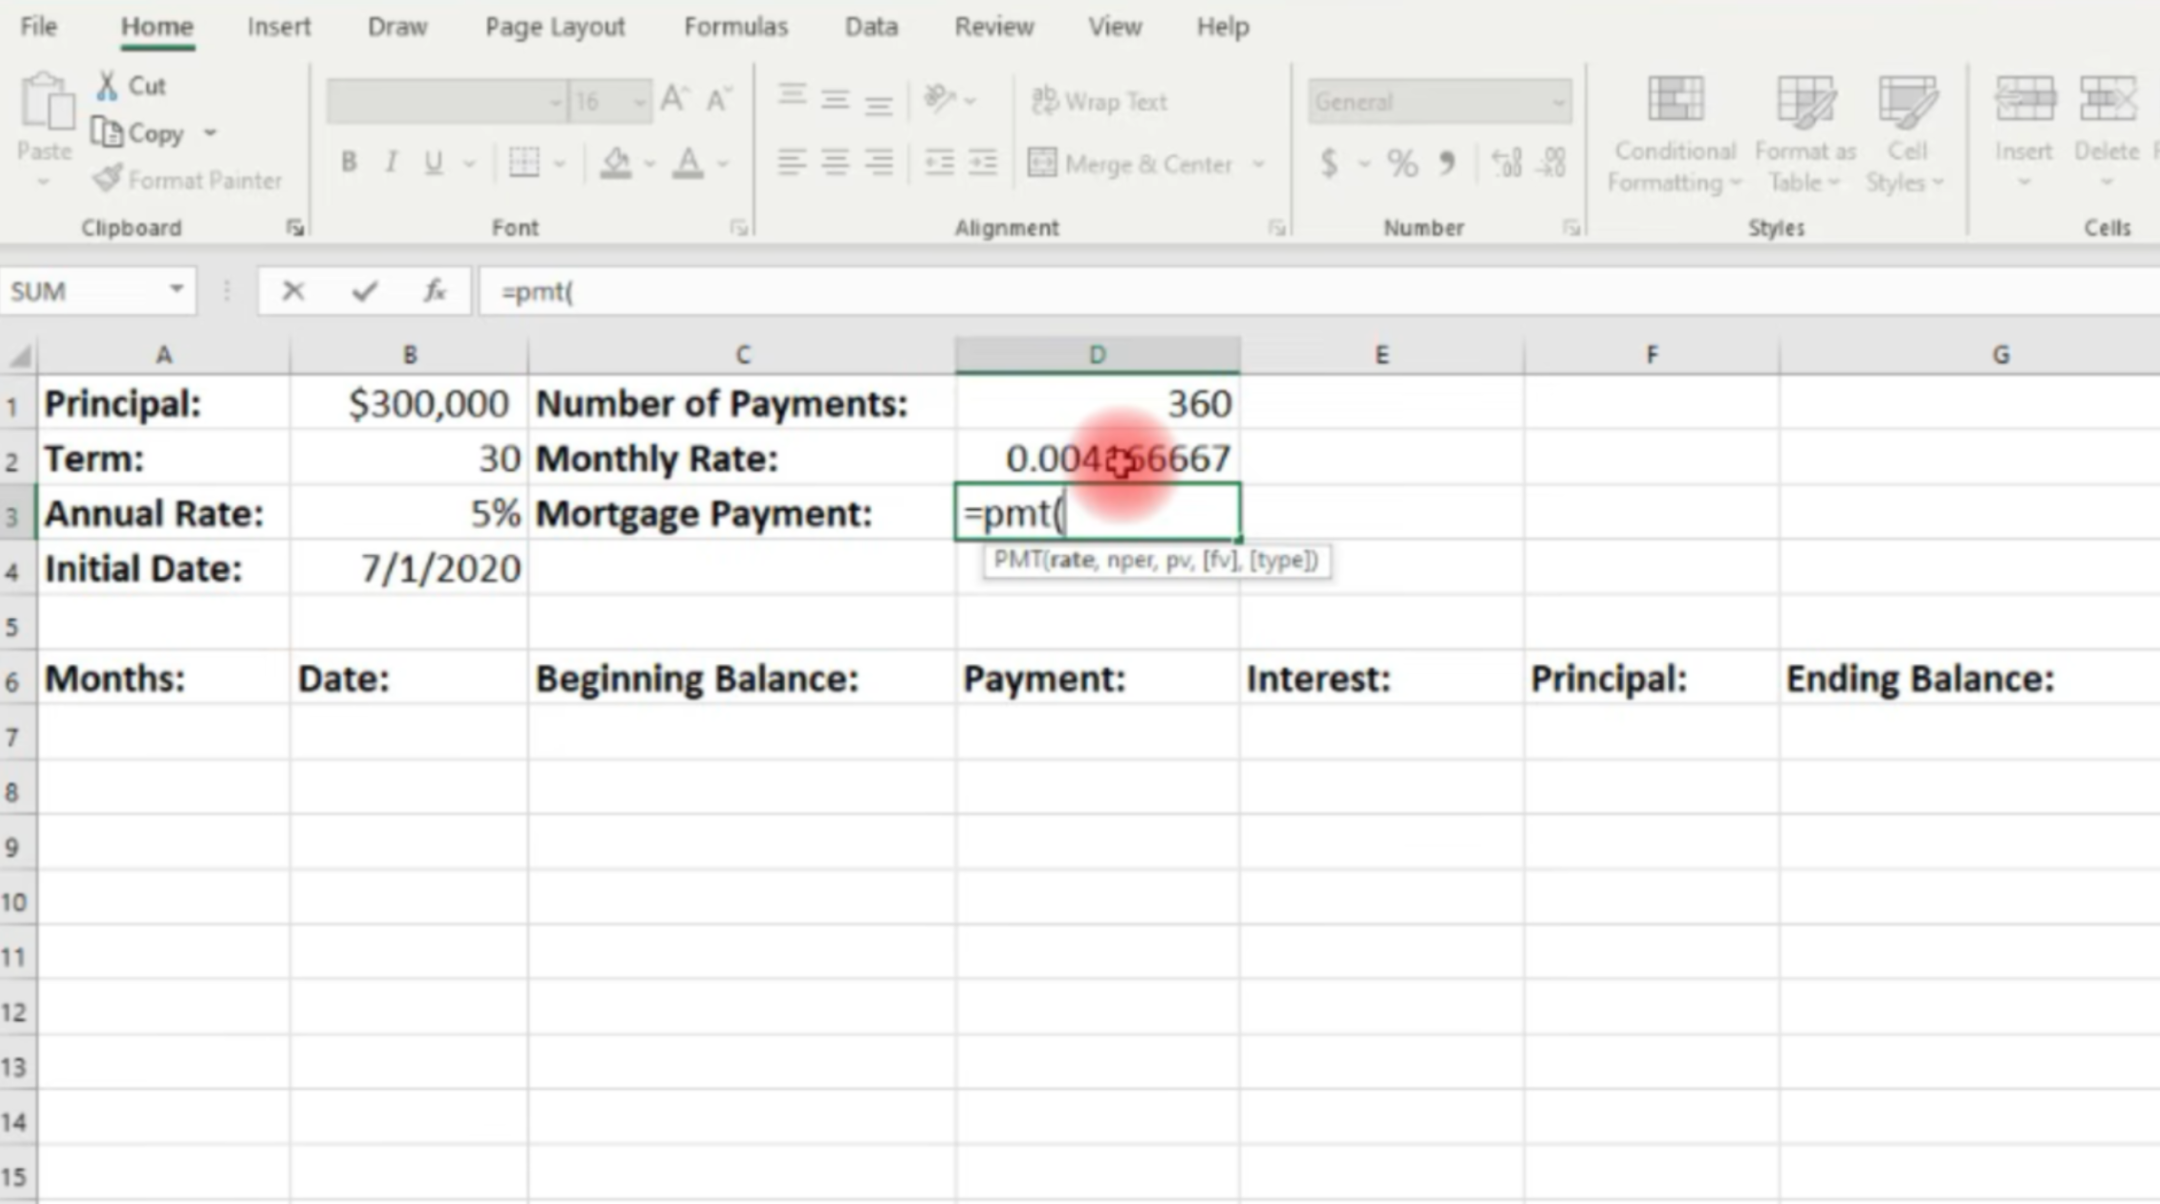Toggle right text alignment

879,162
